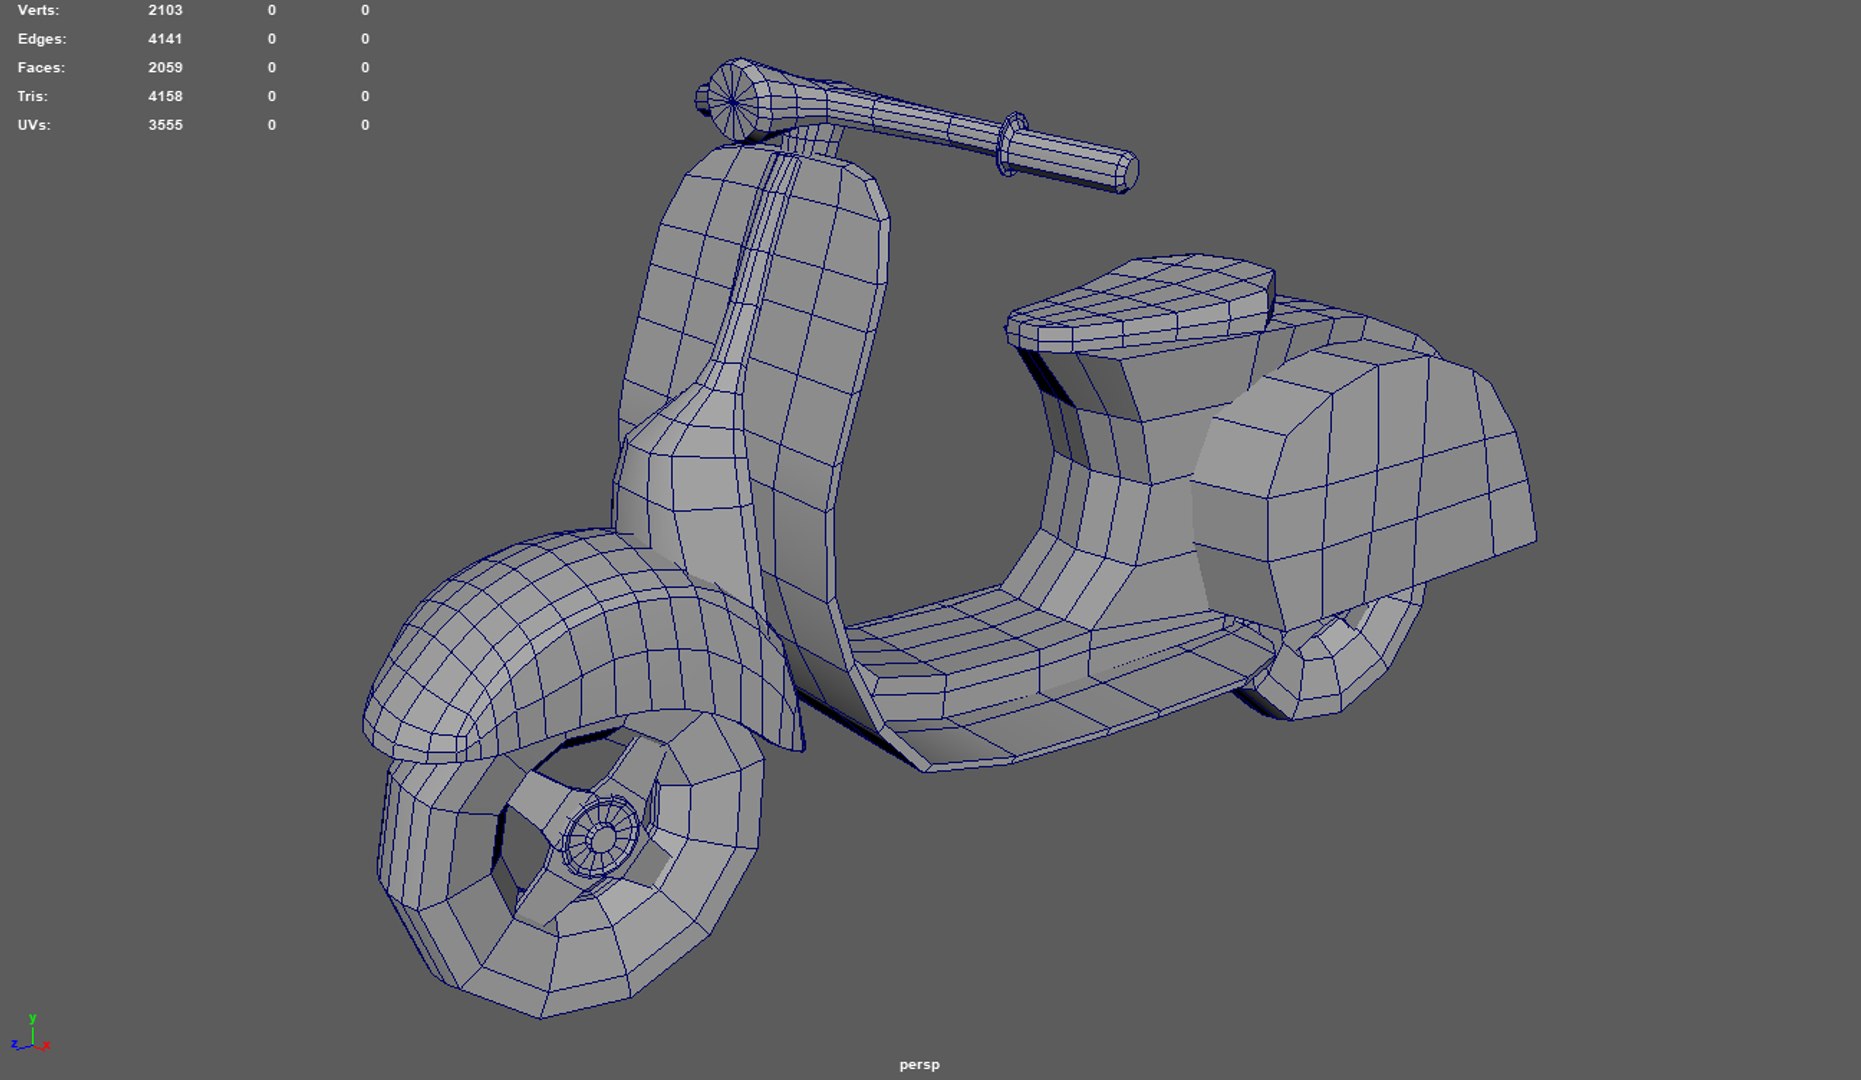Click the vertex count value 2103
The height and width of the screenshot is (1080, 1861).
[x=165, y=10]
